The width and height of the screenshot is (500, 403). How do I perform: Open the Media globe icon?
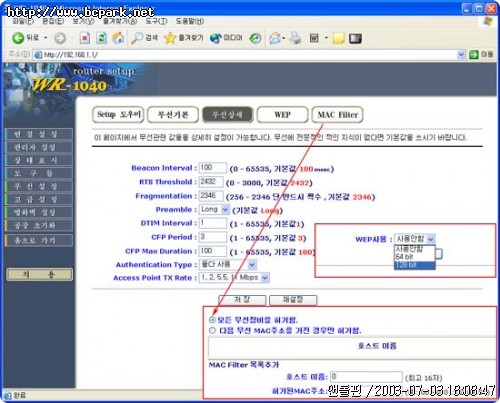(x=215, y=38)
